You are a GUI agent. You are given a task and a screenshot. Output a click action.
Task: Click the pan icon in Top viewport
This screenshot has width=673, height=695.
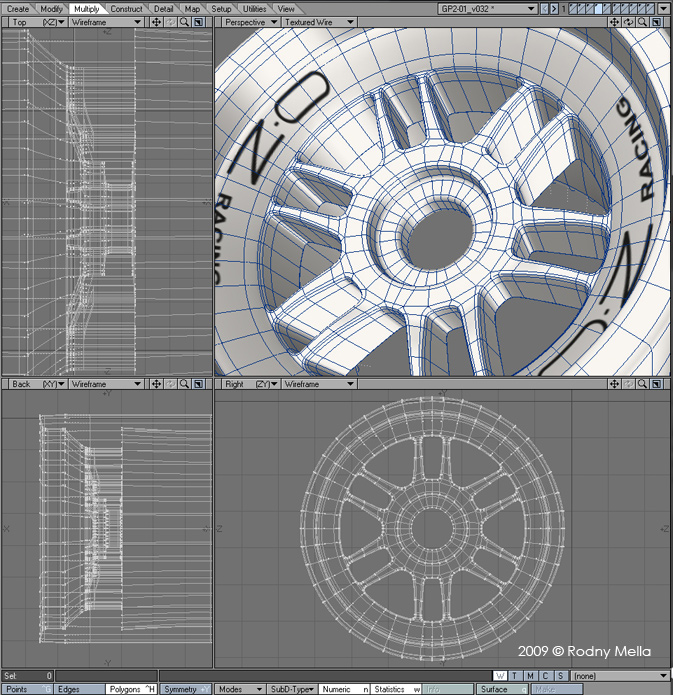[x=156, y=22]
